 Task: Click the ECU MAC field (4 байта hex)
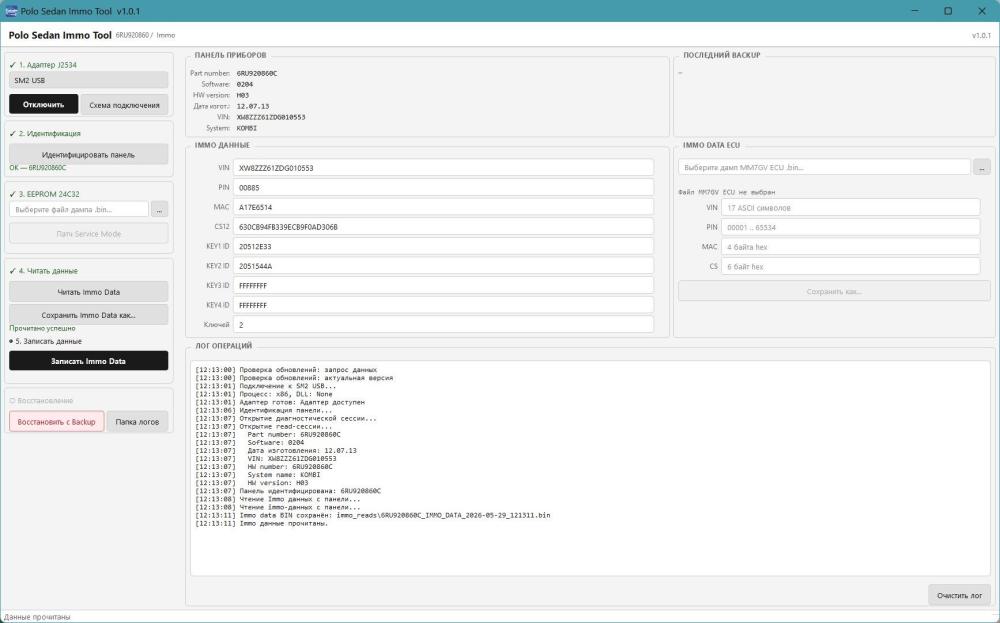click(850, 247)
